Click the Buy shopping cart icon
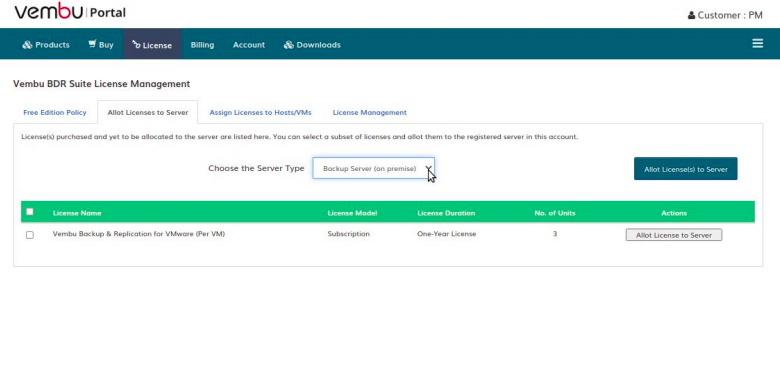The width and height of the screenshot is (780, 370). click(93, 44)
